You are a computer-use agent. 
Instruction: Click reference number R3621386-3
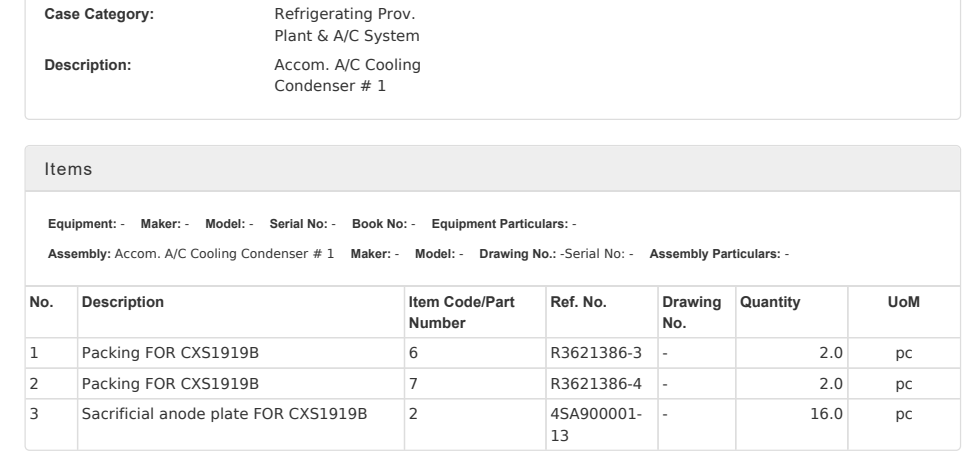(x=596, y=354)
